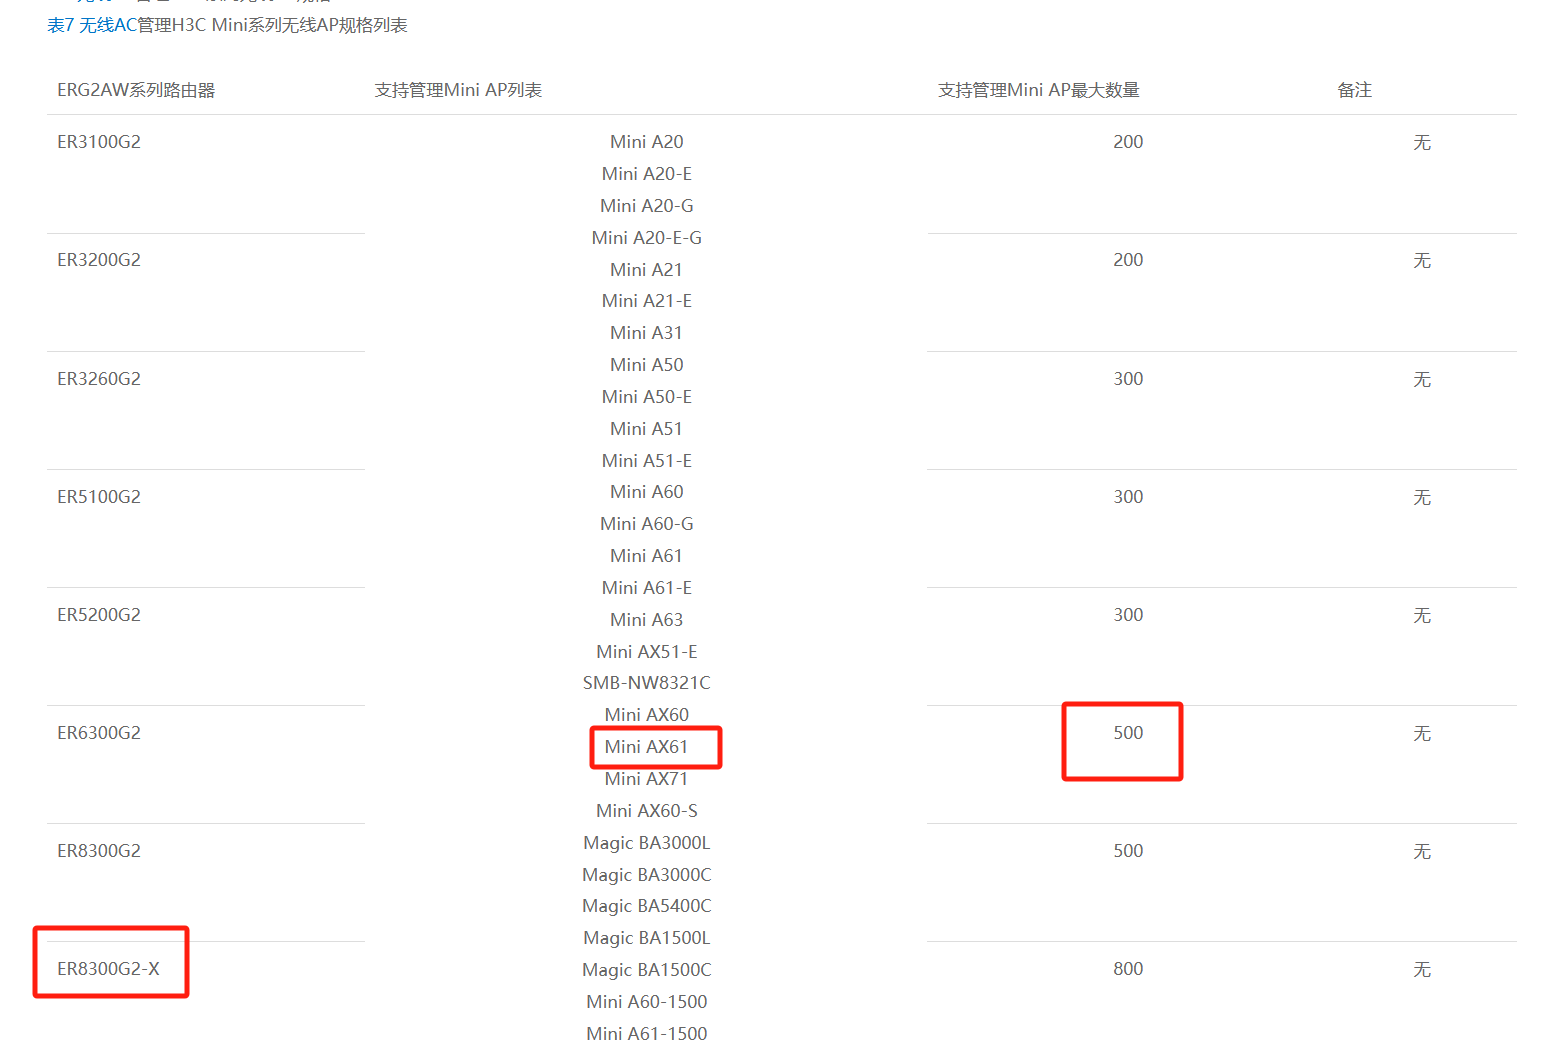Select the ER6300G2 router cell
Screen dimensions: 1560x1055
click(x=99, y=733)
